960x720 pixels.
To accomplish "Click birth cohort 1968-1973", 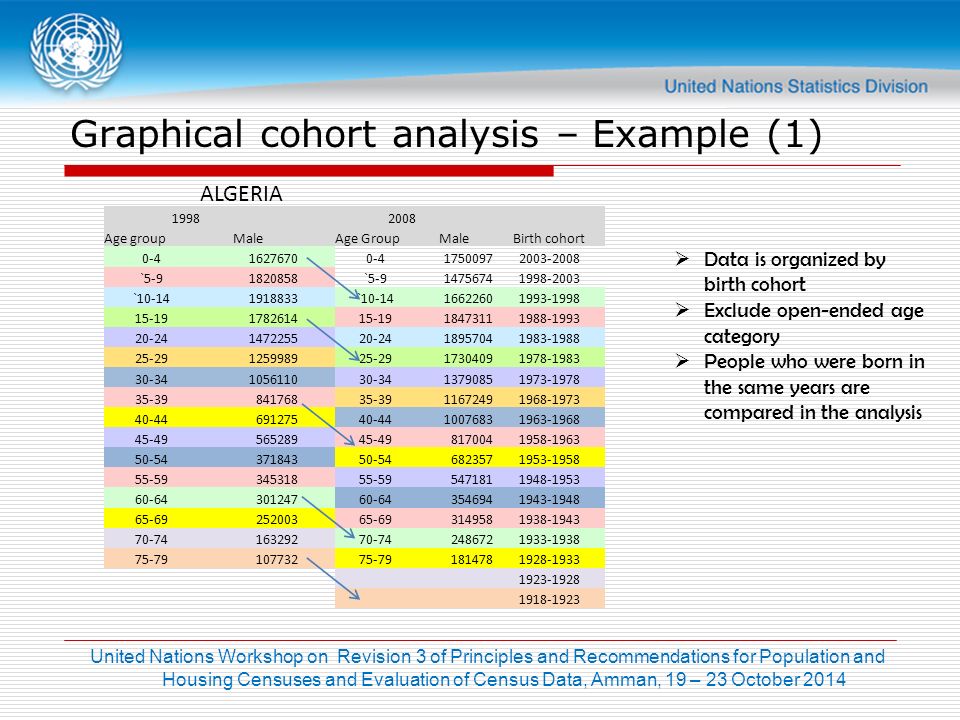I will pyautogui.click(x=549, y=399).
